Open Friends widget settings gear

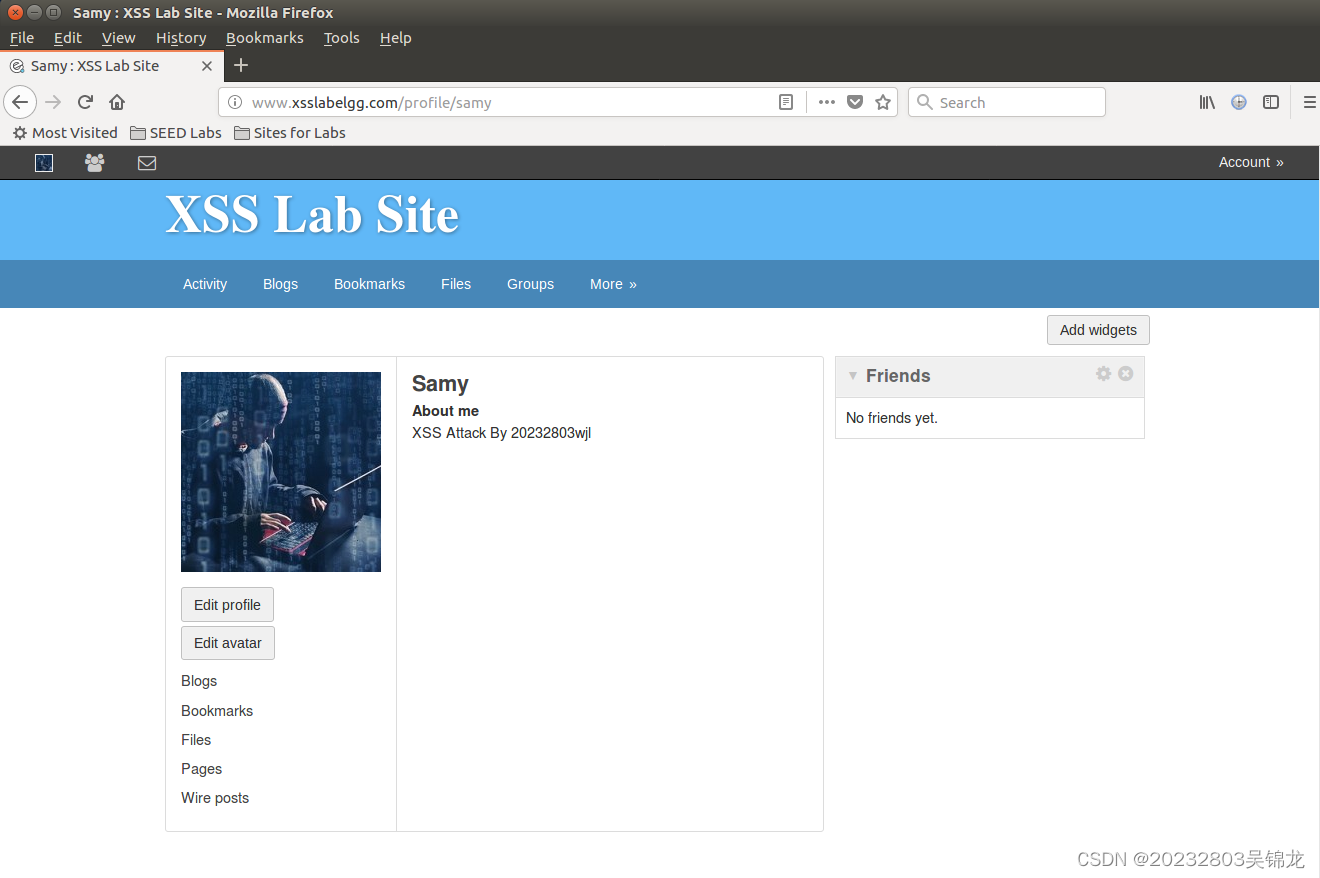(x=1104, y=373)
